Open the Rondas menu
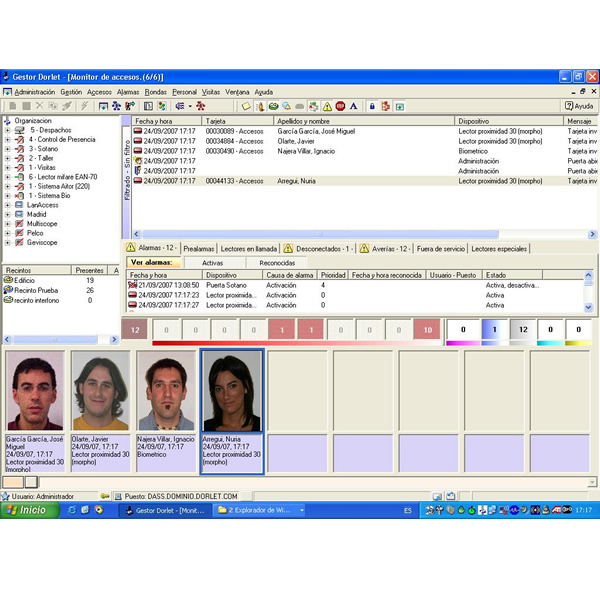Viewport: 600px width, 600px height. [x=156, y=92]
